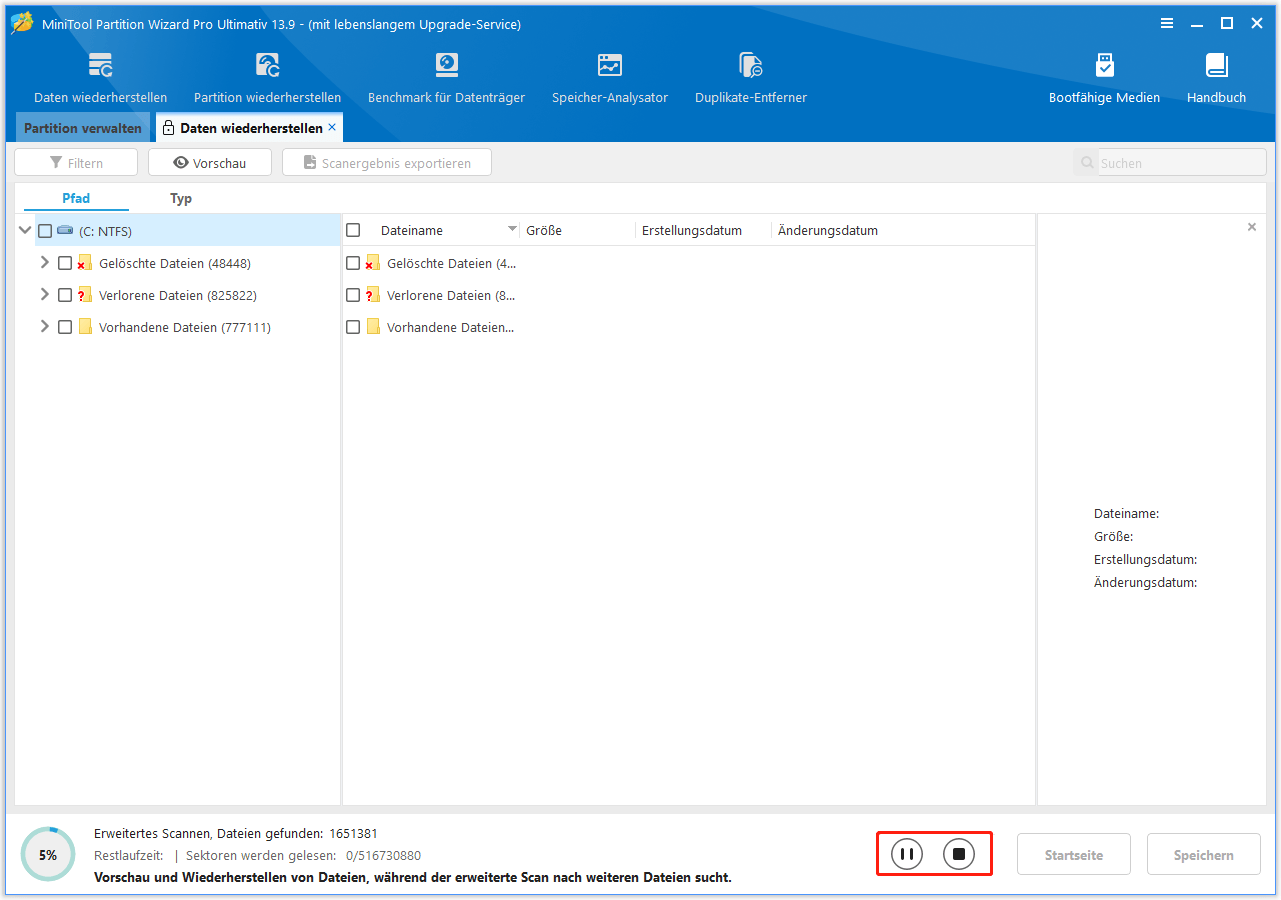This screenshot has height=900, width=1281.
Task: Open Speicher-Analysator tool
Action: click(x=610, y=78)
